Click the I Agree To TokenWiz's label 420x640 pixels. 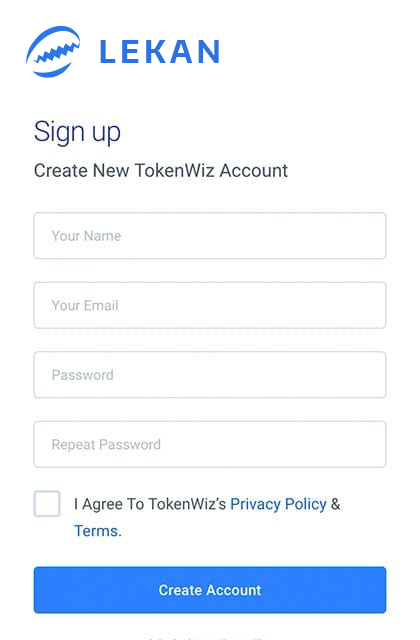tap(150, 504)
